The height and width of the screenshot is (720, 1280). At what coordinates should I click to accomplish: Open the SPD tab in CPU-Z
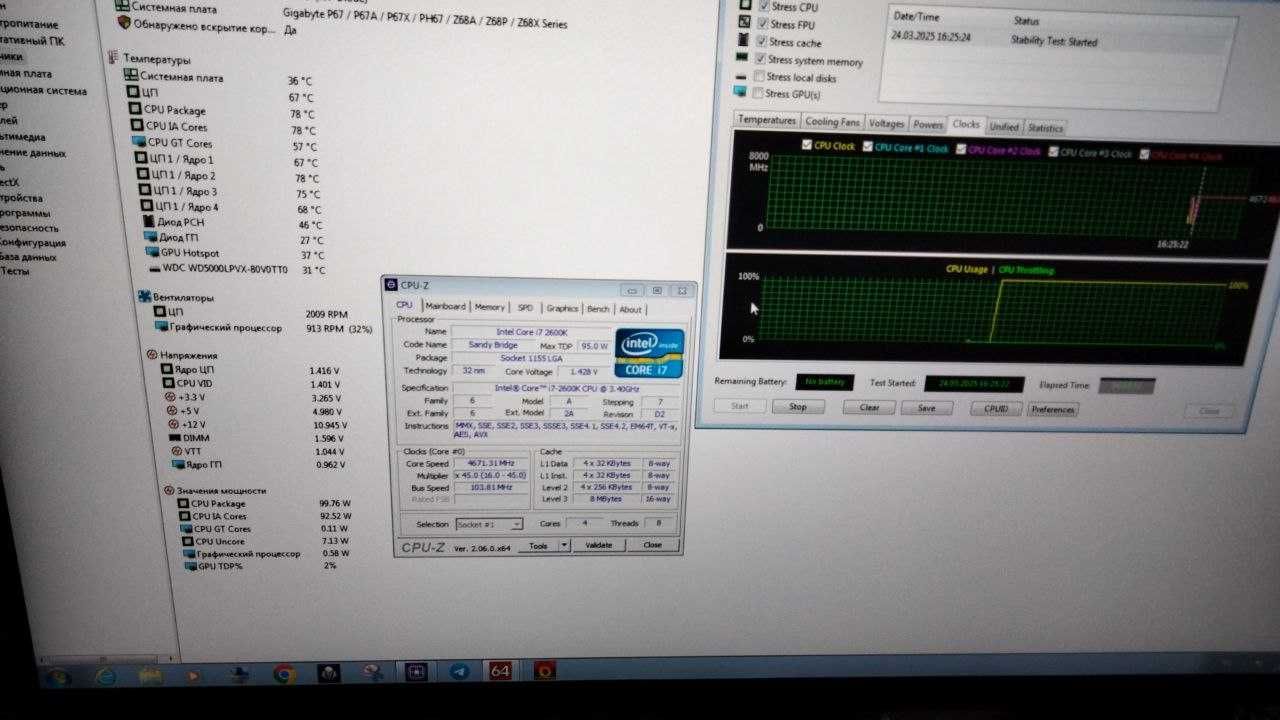coord(525,308)
